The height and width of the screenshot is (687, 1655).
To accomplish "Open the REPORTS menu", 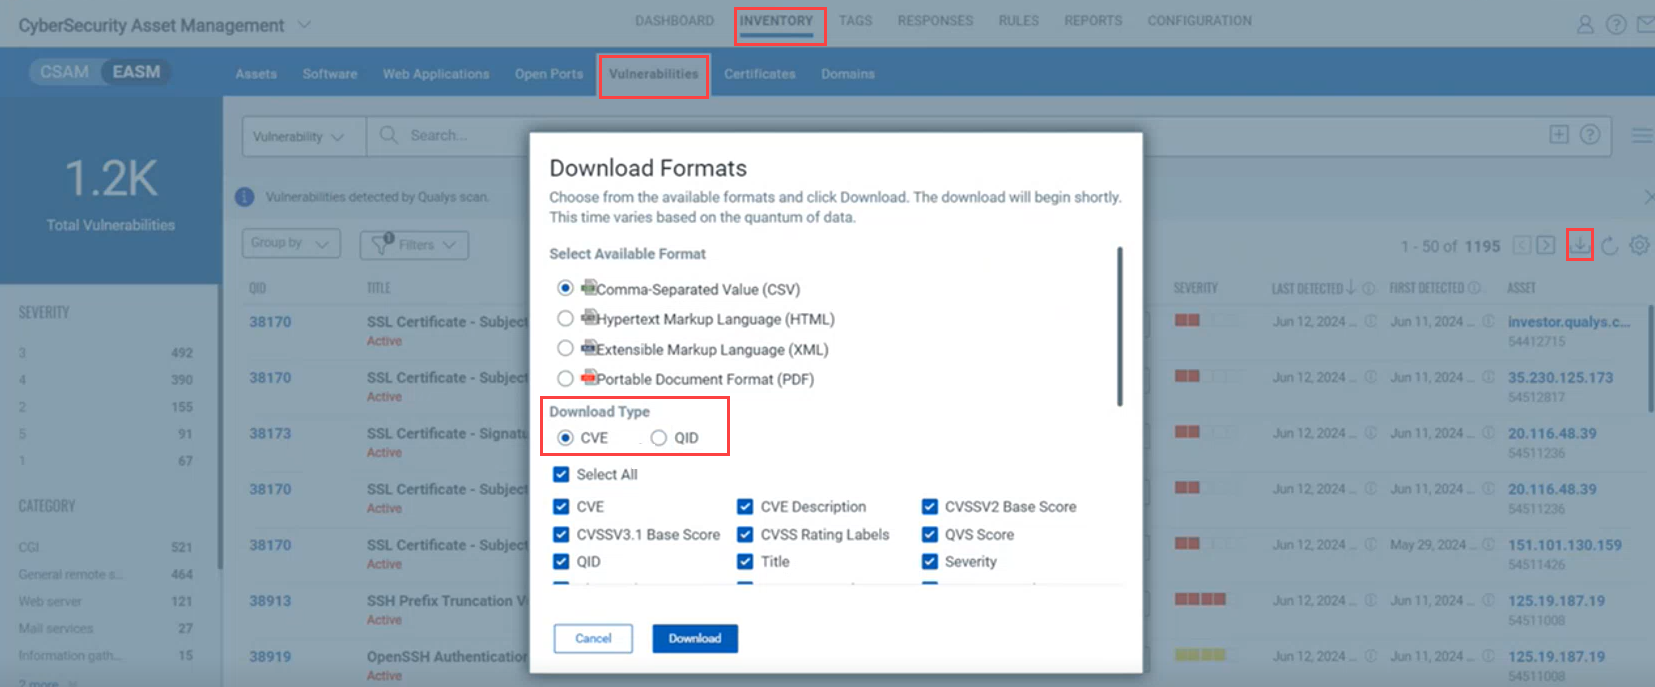I will pyautogui.click(x=1093, y=21).
